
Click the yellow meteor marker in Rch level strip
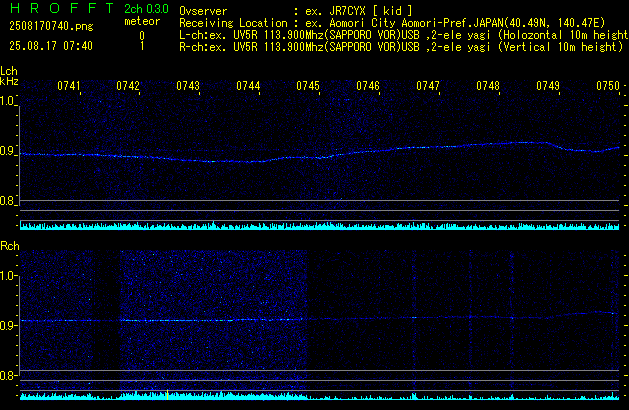tap(167, 395)
